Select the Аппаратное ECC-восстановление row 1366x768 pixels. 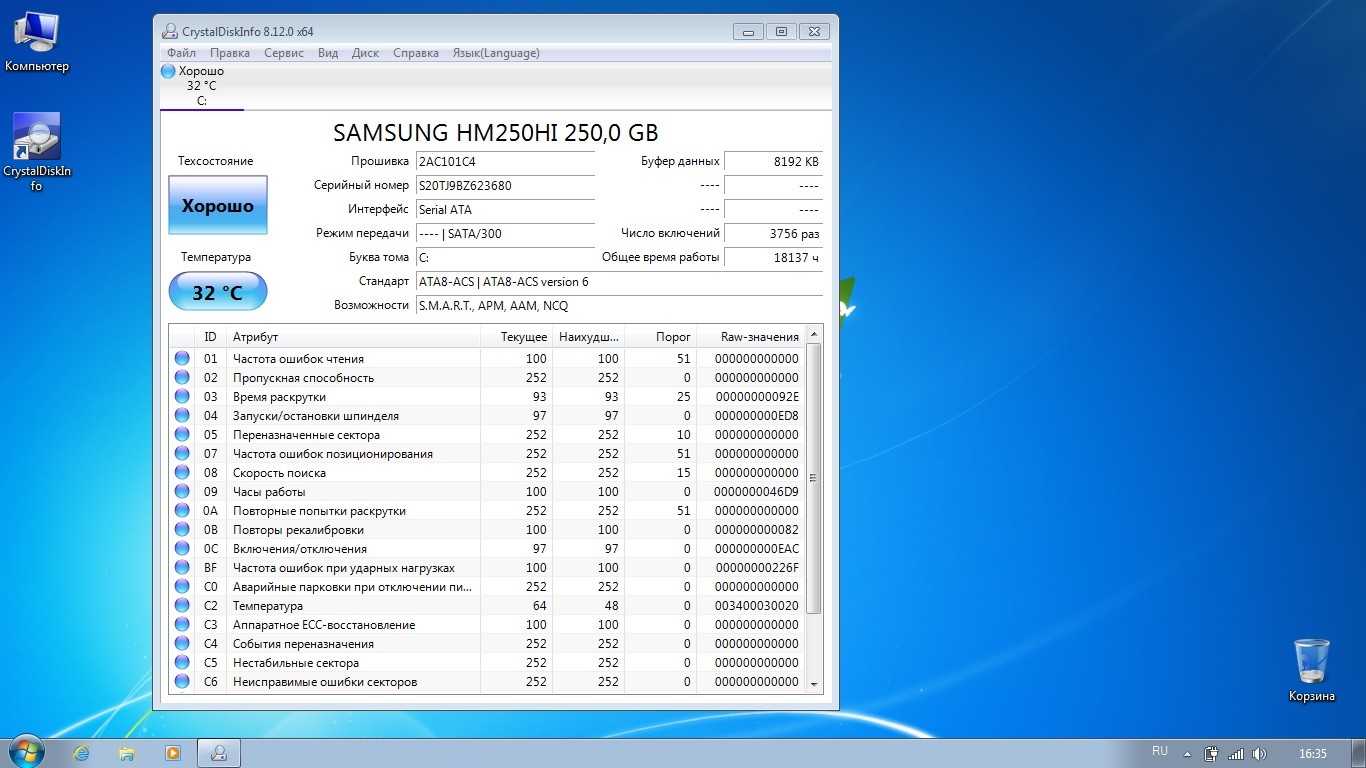486,624
